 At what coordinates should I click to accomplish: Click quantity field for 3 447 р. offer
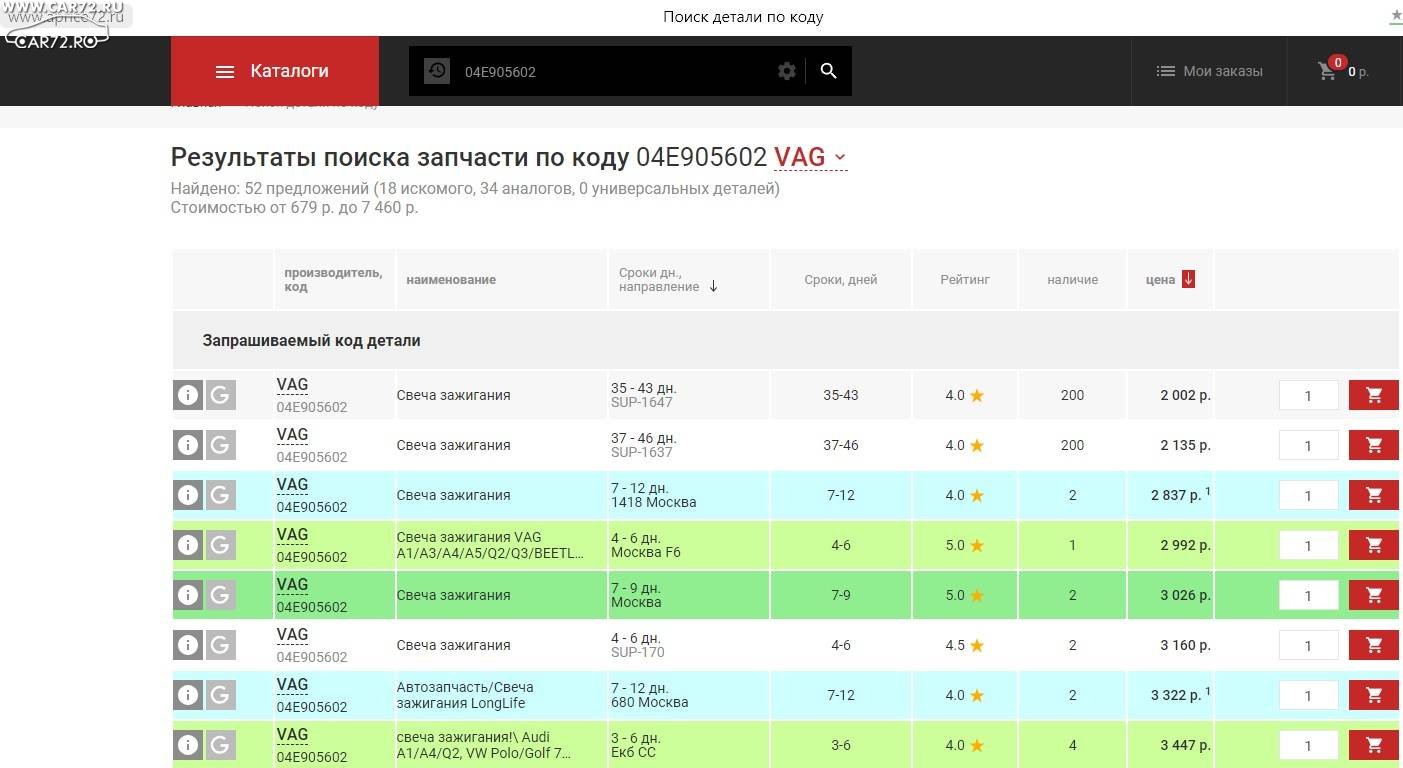[1308, 745]
